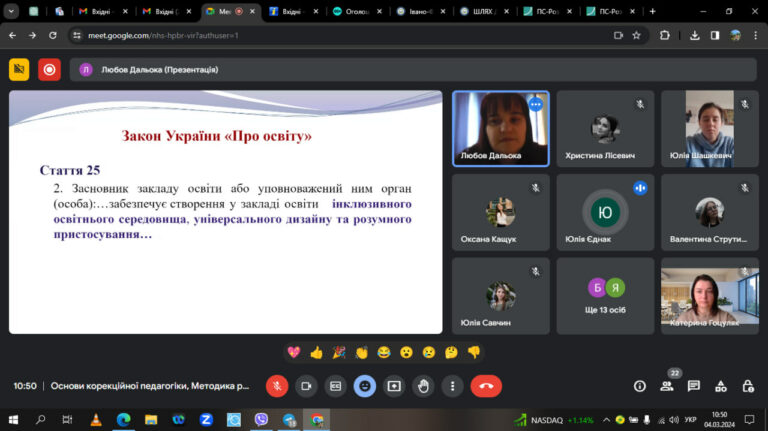Toggle the camera button in Meet

tap(306, 386)
